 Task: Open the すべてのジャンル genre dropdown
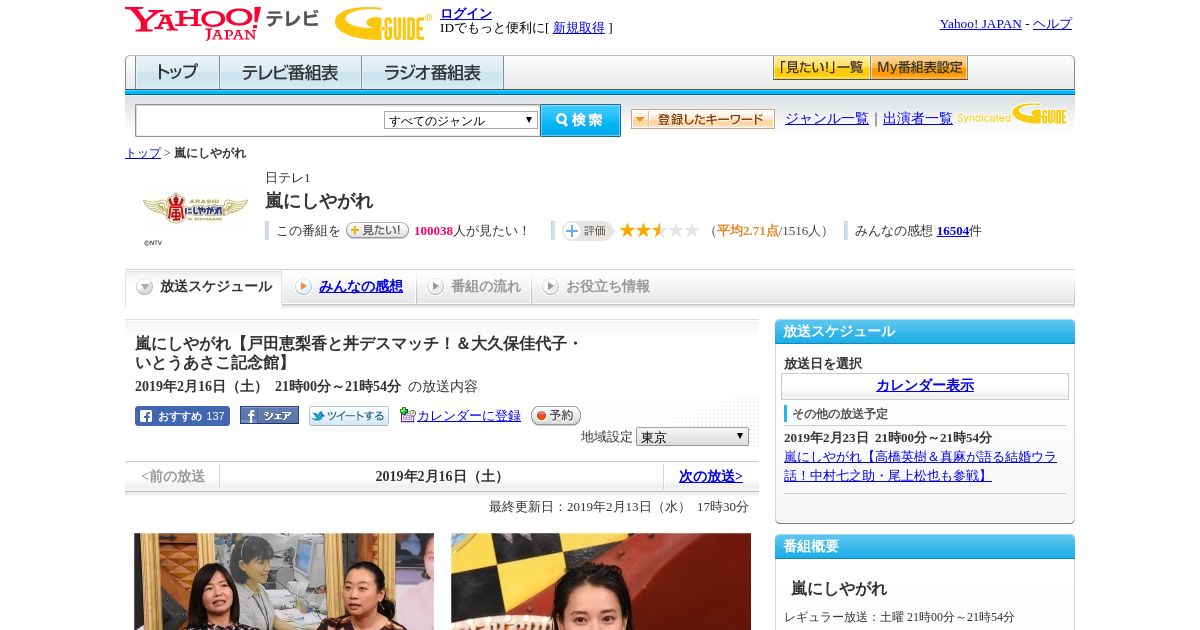[461, 120]
